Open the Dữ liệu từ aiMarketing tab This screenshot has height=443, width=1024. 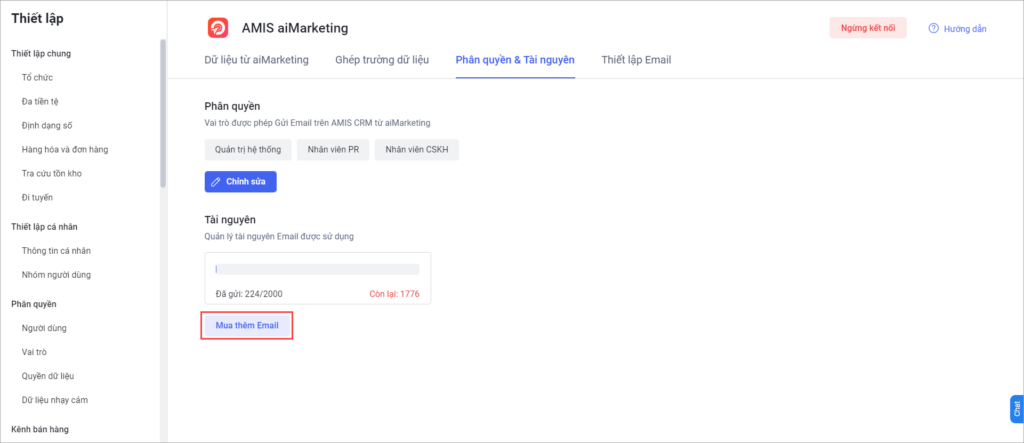click(257, 60)
